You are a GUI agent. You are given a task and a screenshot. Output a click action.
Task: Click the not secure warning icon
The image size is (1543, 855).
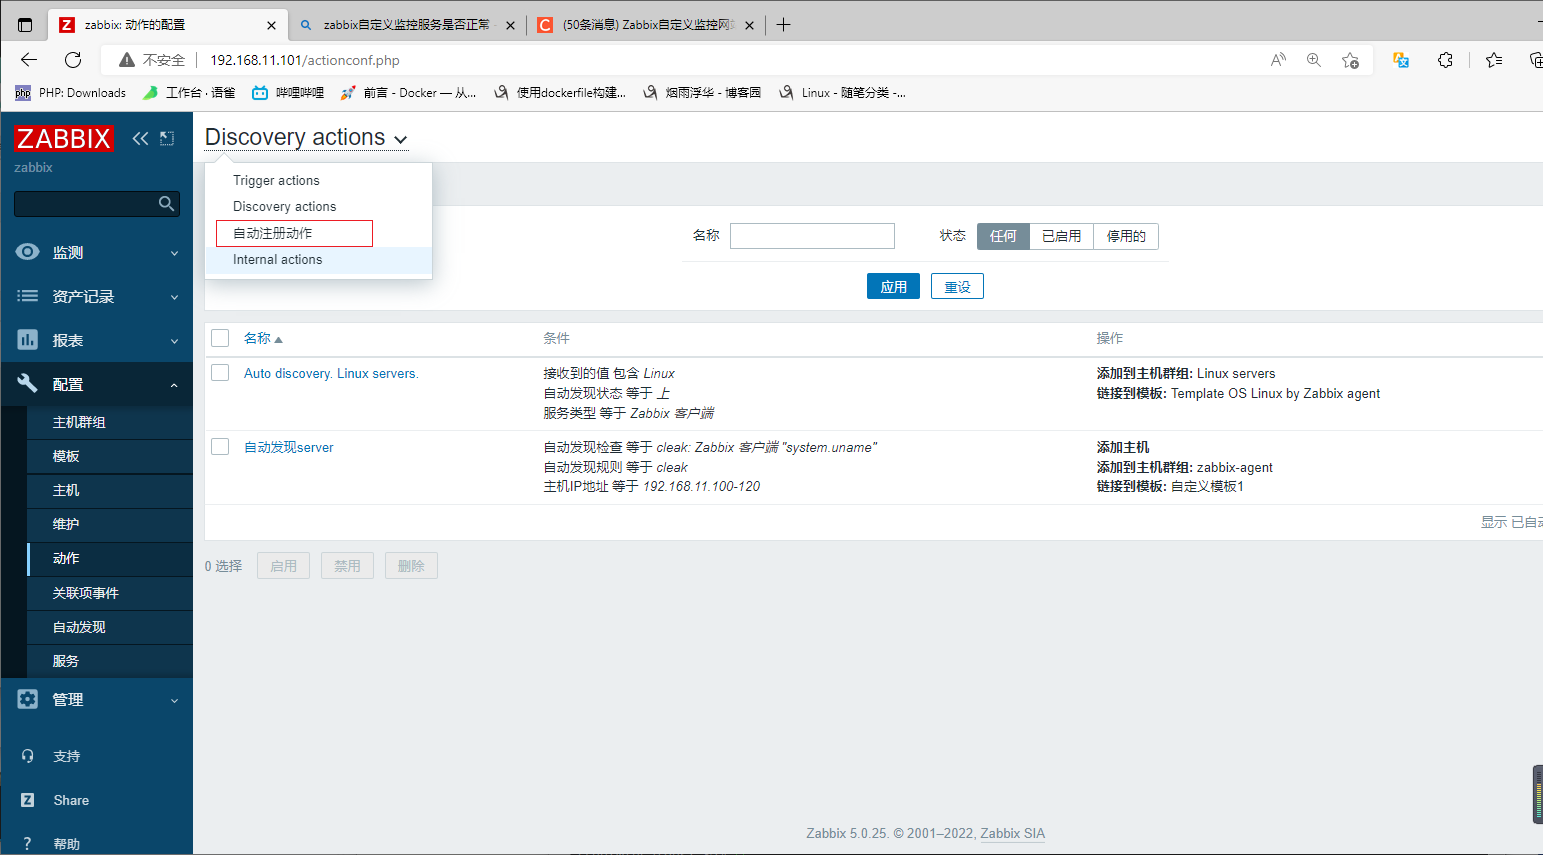point(127,60)
